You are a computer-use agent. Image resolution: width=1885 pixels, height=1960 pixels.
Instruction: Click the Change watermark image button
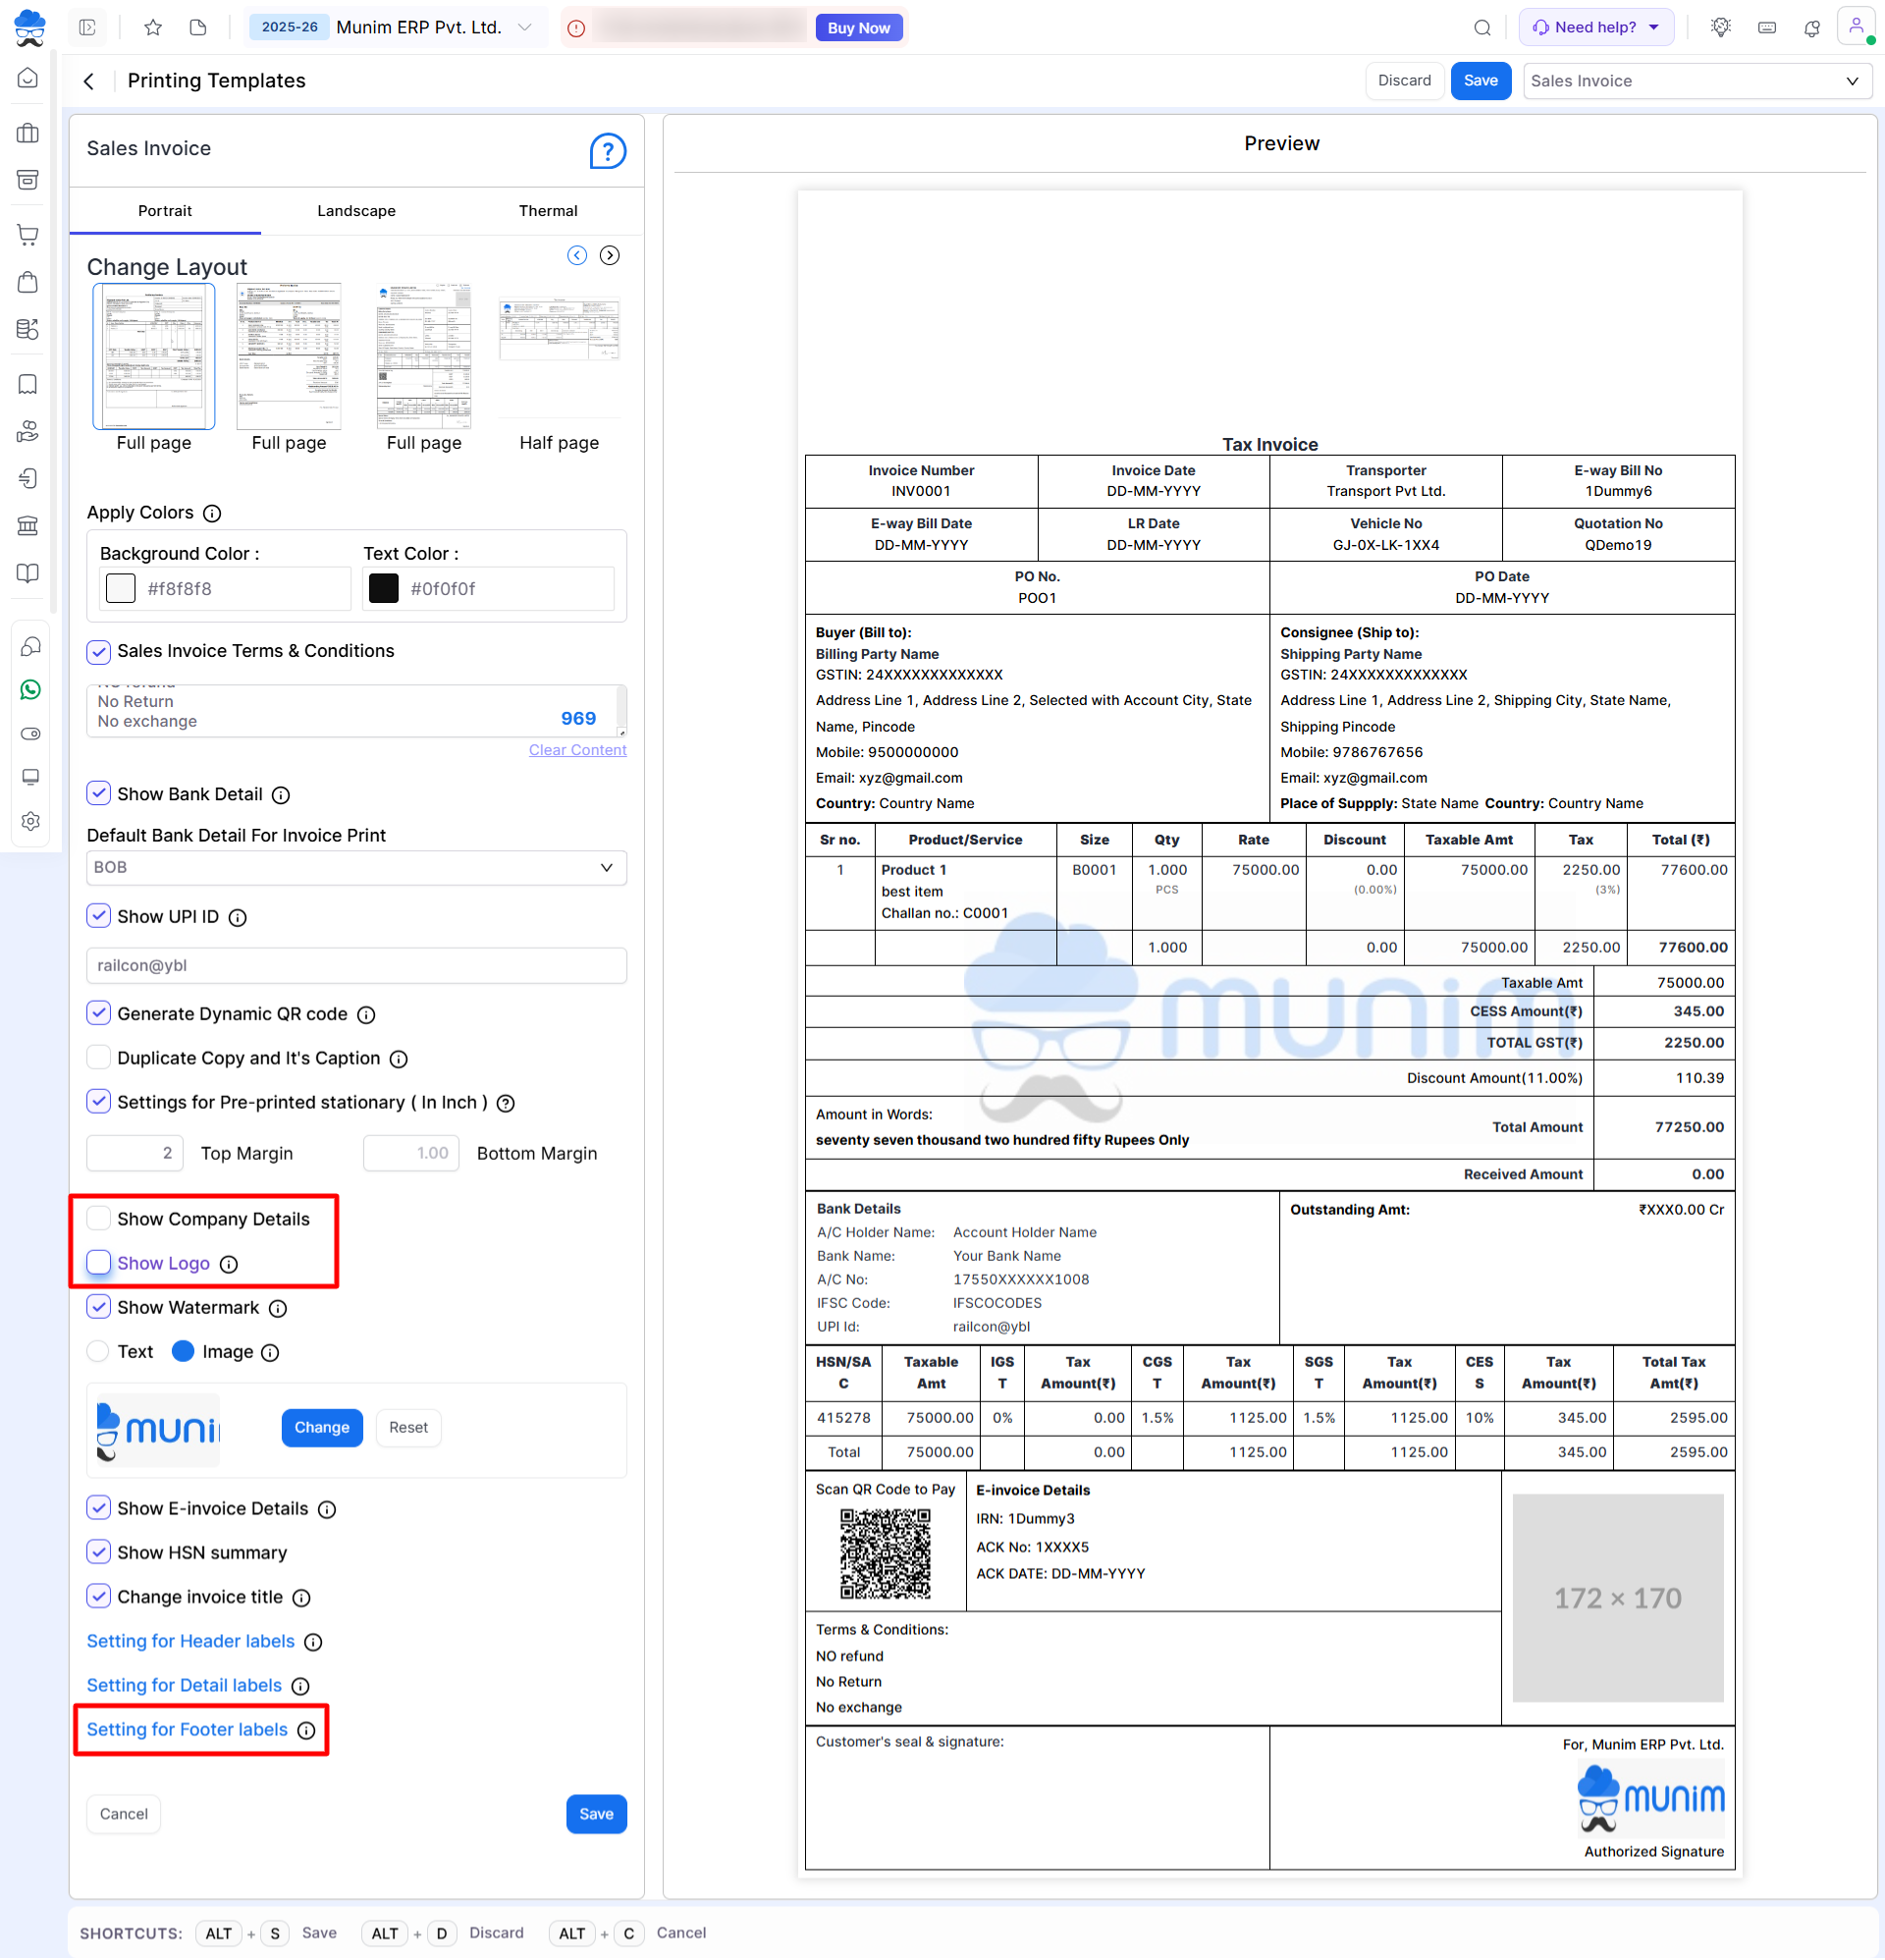pos(321,1427)
